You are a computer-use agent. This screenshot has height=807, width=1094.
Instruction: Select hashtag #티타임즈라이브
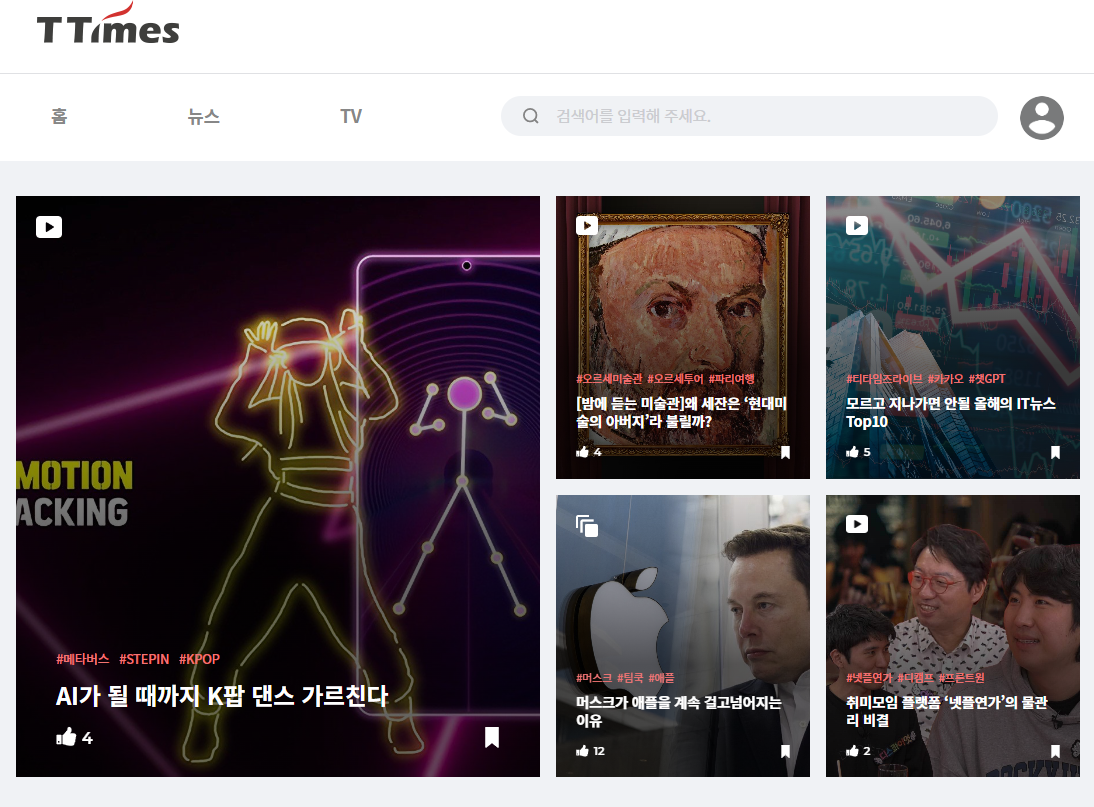click(885, 379)
